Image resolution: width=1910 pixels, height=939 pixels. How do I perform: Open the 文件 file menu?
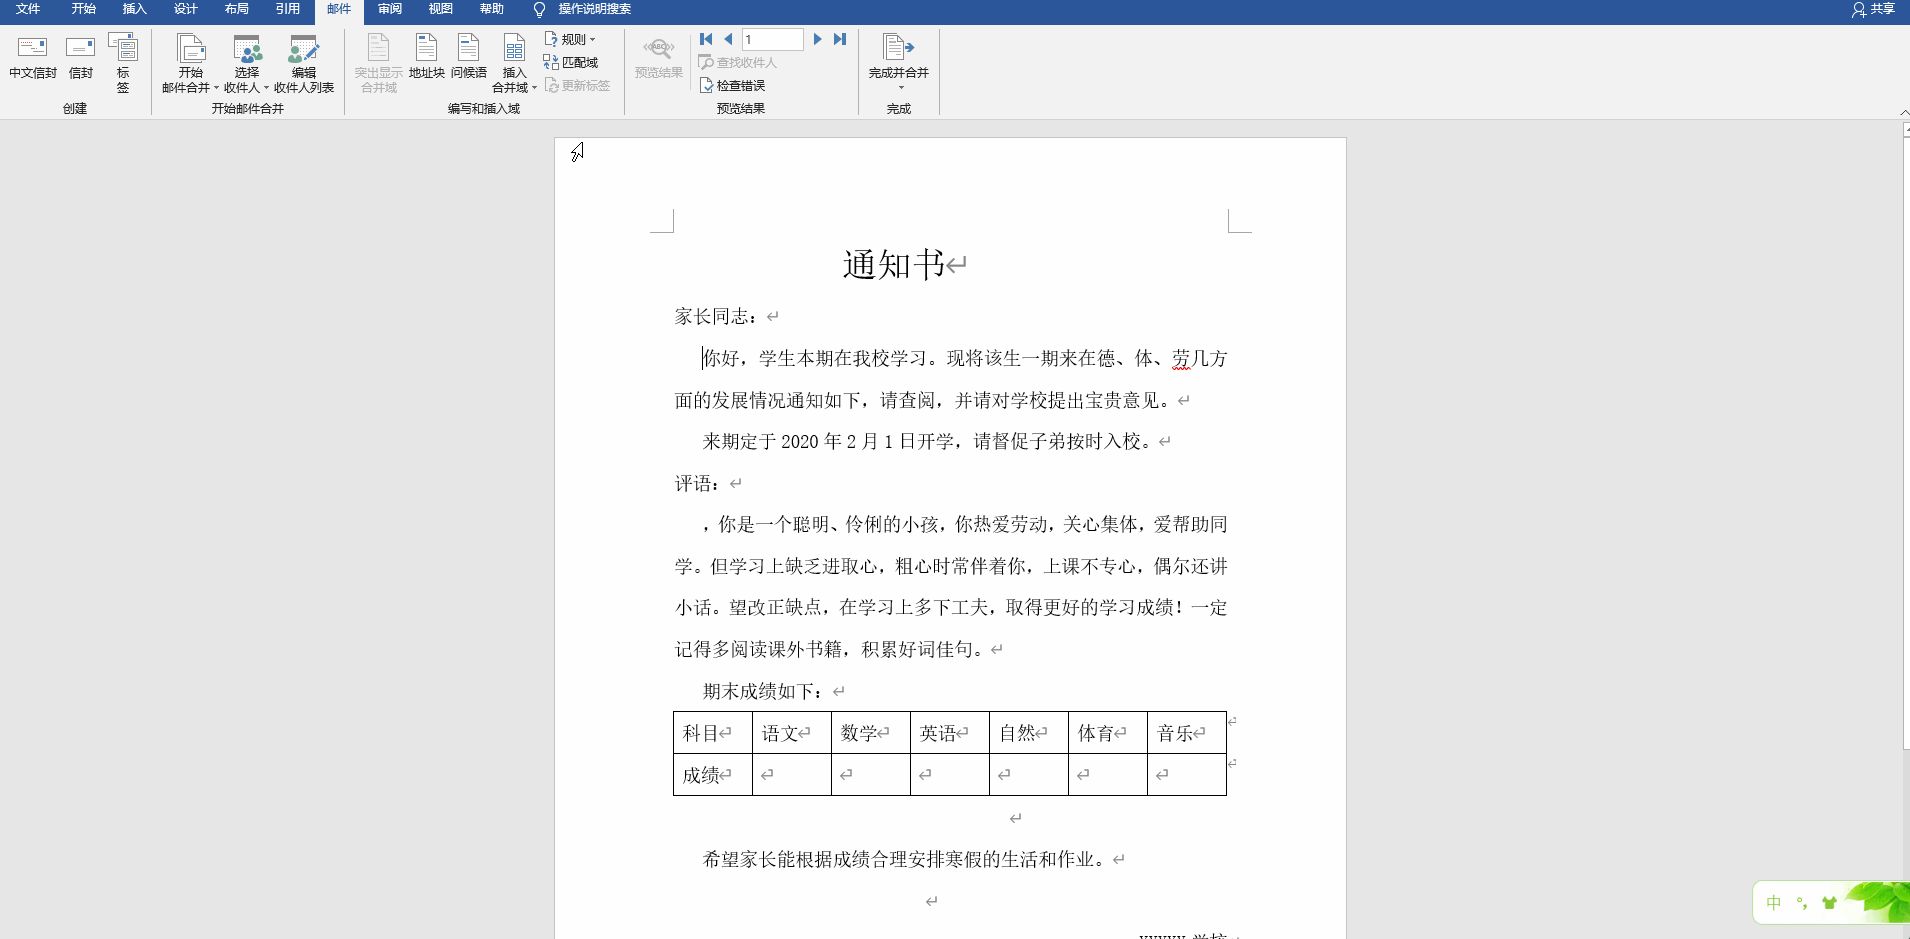click(x=28, y=9)
